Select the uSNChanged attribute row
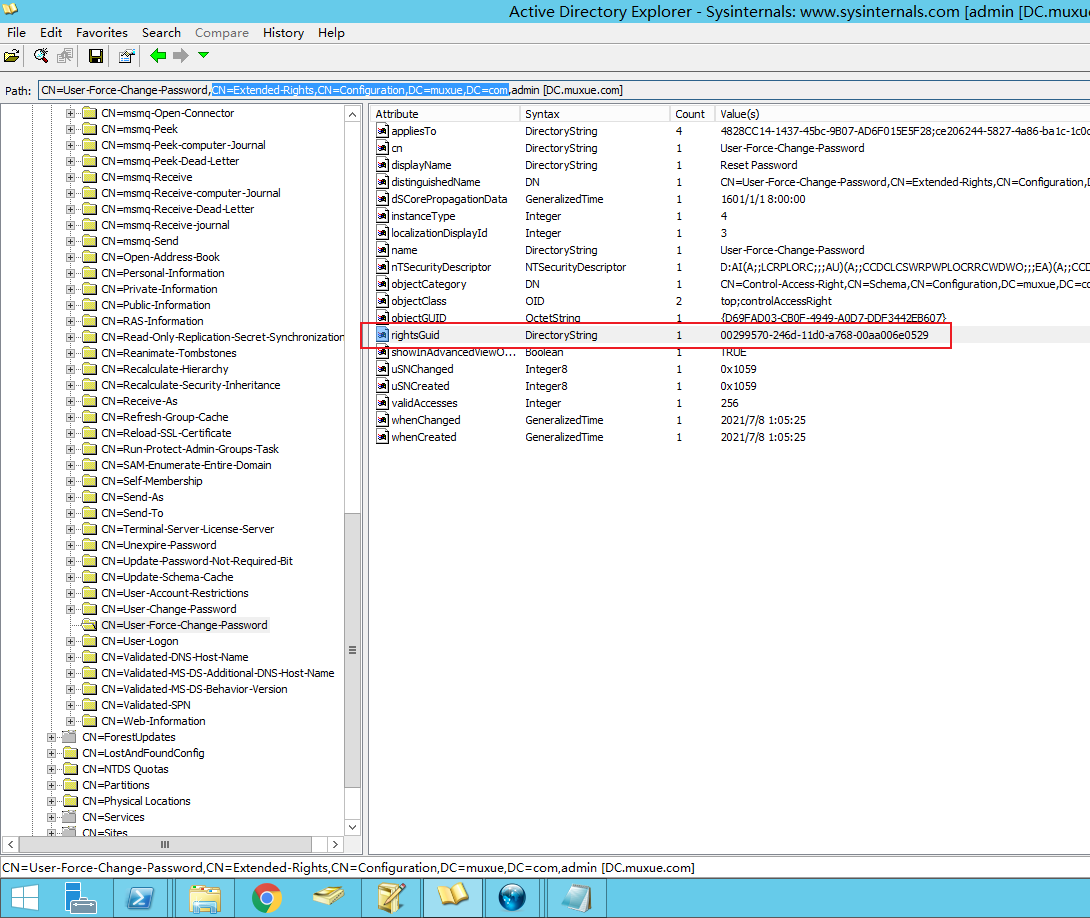The image size is (1090, 918). click(730, 369)
